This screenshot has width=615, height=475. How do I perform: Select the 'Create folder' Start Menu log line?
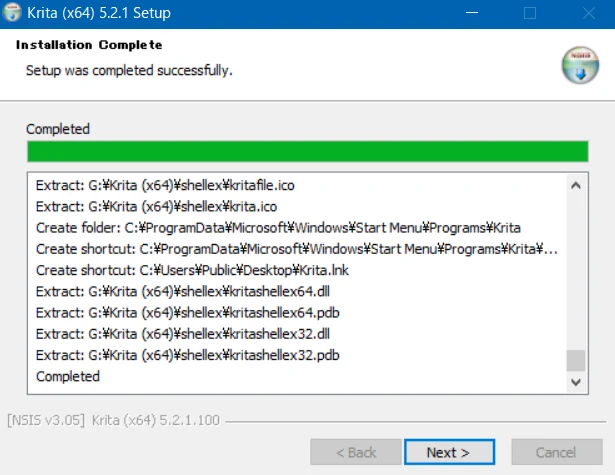coord(278,228)
